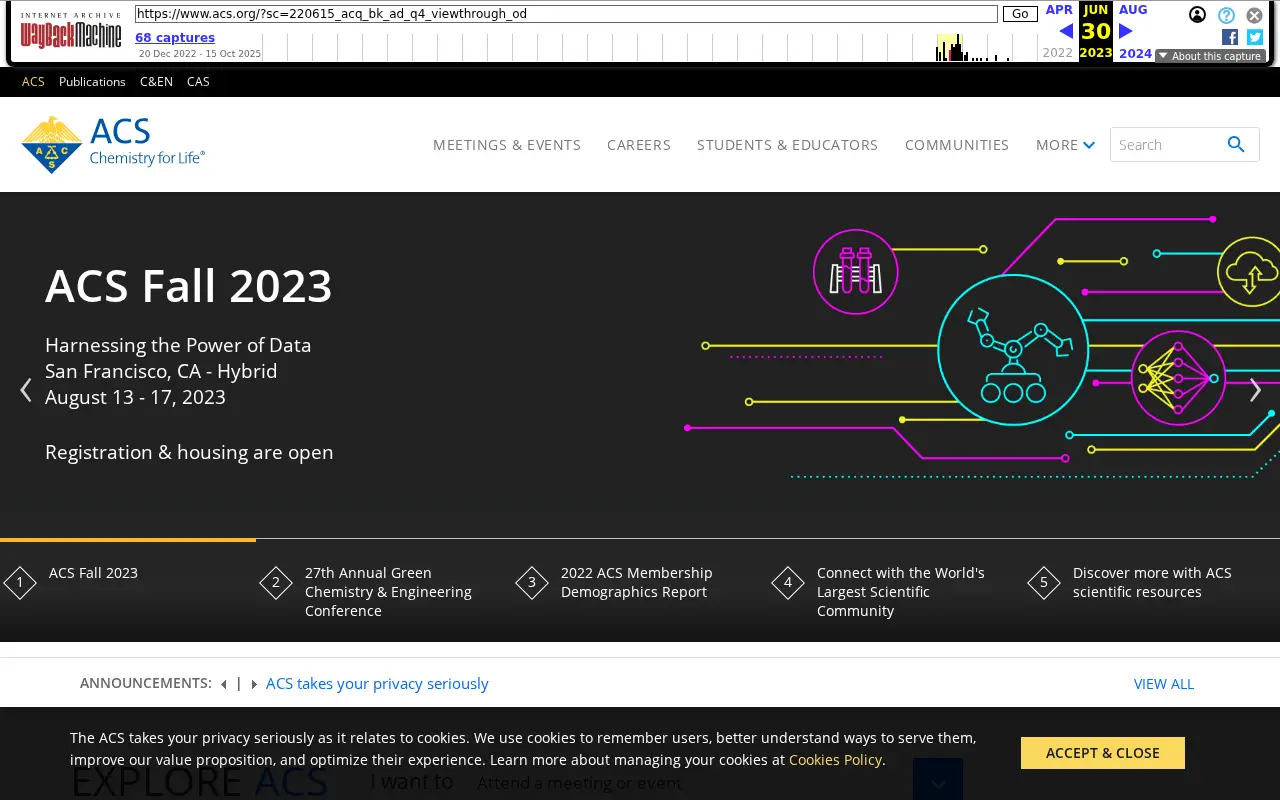Open 68 captures link
This screenshot has width=1280, height=800.
click(175, 38)
